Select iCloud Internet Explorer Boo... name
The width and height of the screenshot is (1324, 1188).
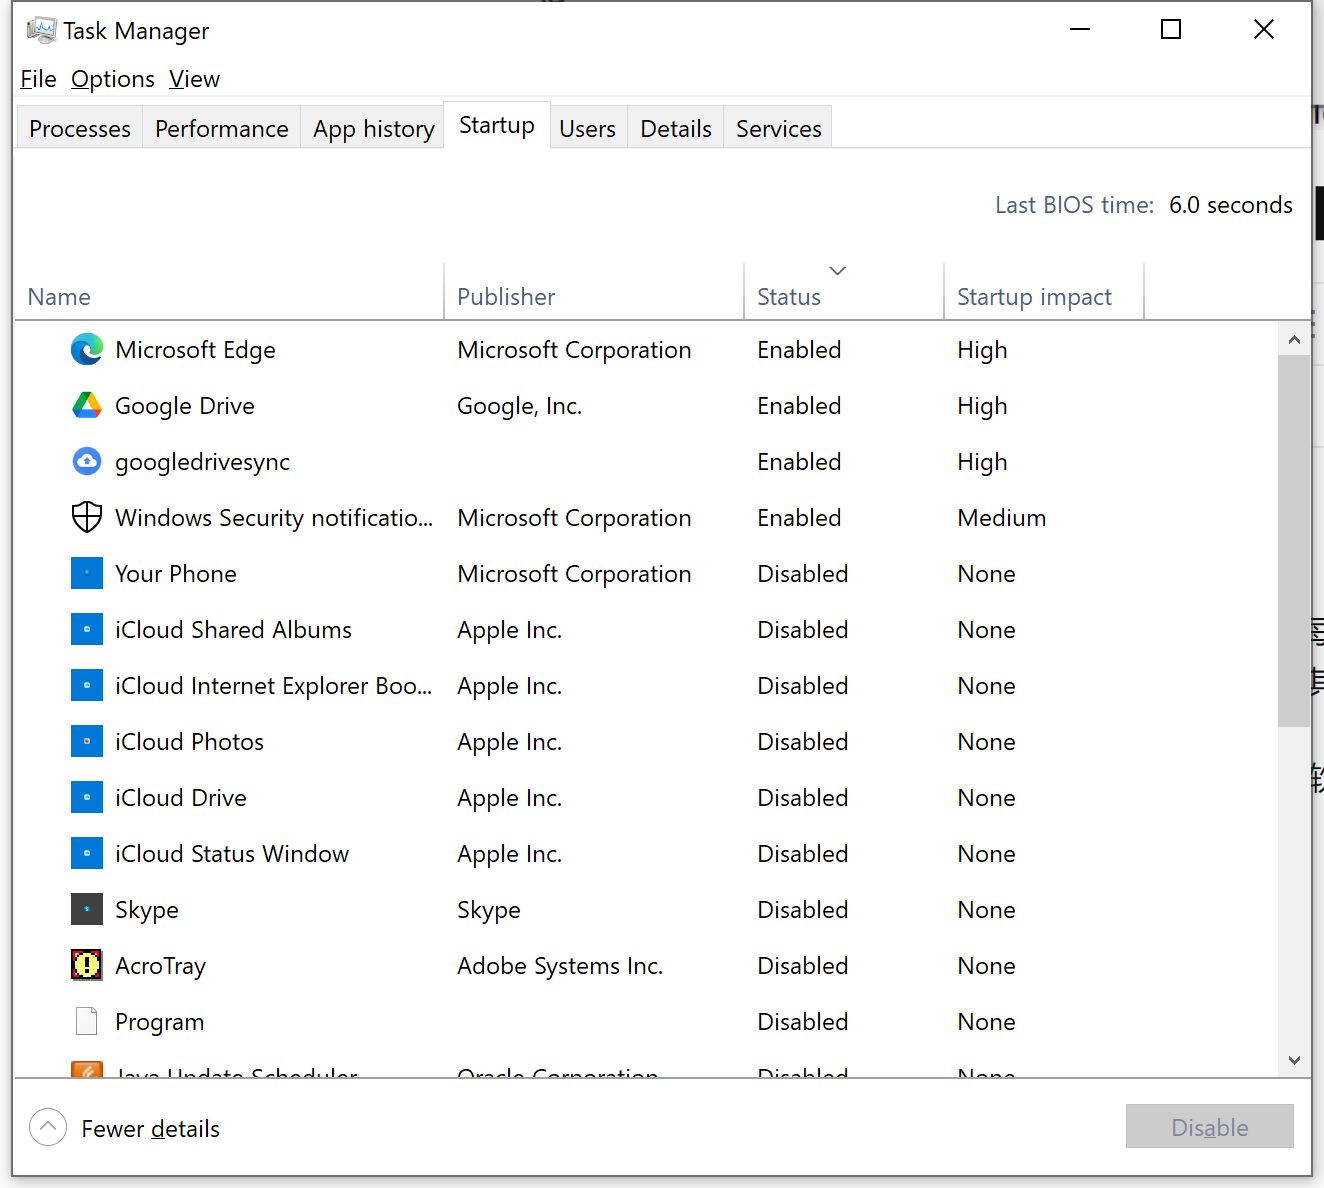pos(273,686)
